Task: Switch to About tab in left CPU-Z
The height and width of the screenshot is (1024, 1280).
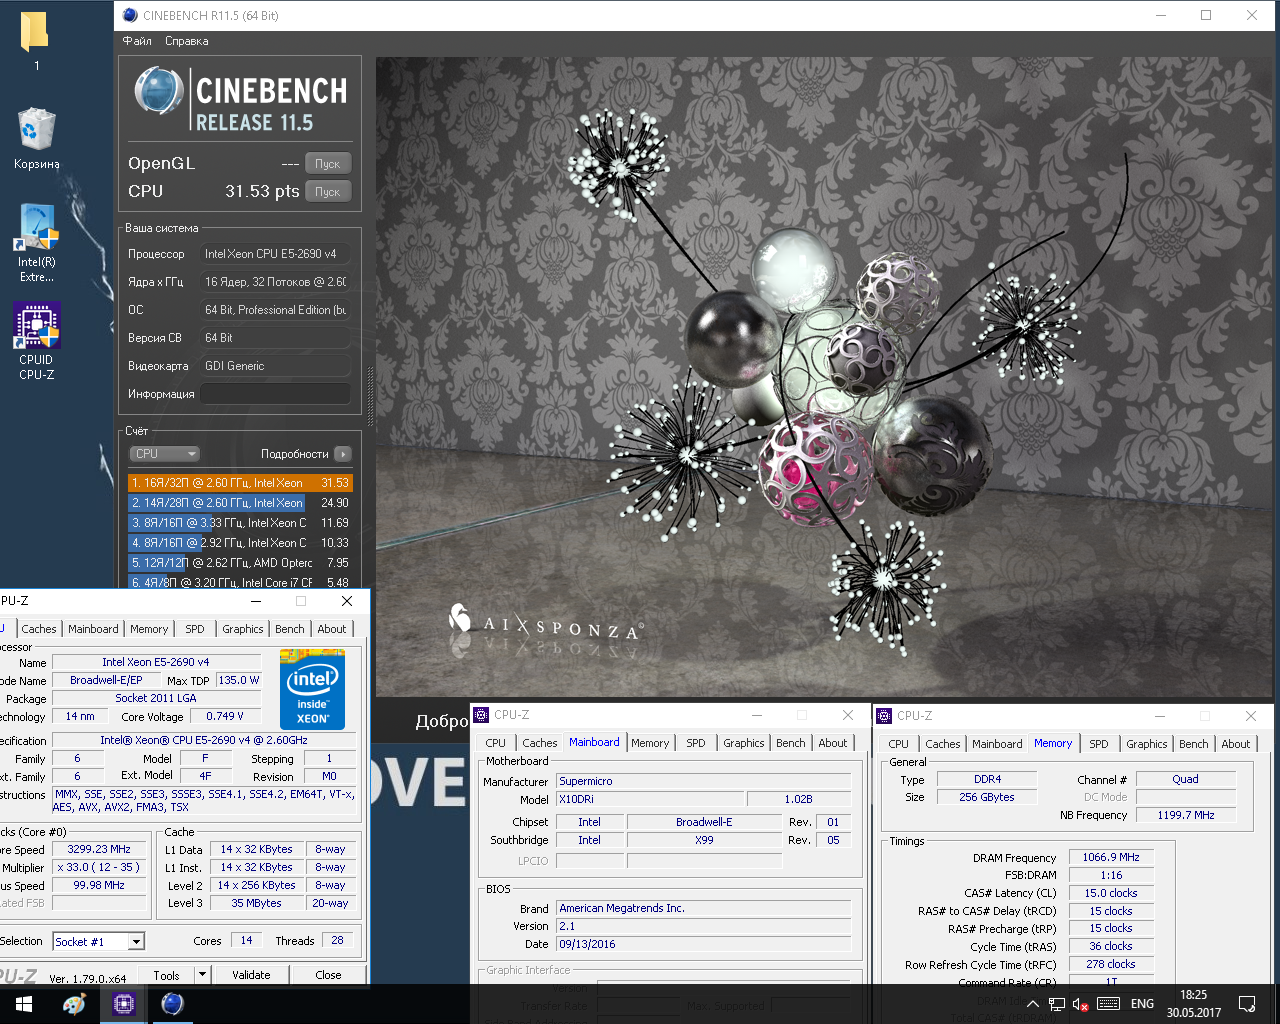Action: pyautogui.click(x=332, y=629)
